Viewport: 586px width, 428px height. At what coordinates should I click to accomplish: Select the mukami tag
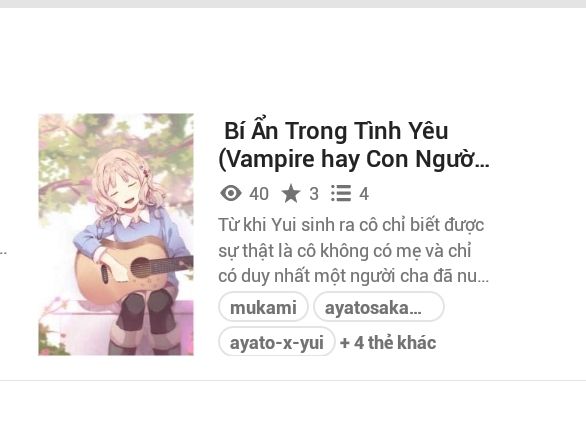click(x=263, y=307)
